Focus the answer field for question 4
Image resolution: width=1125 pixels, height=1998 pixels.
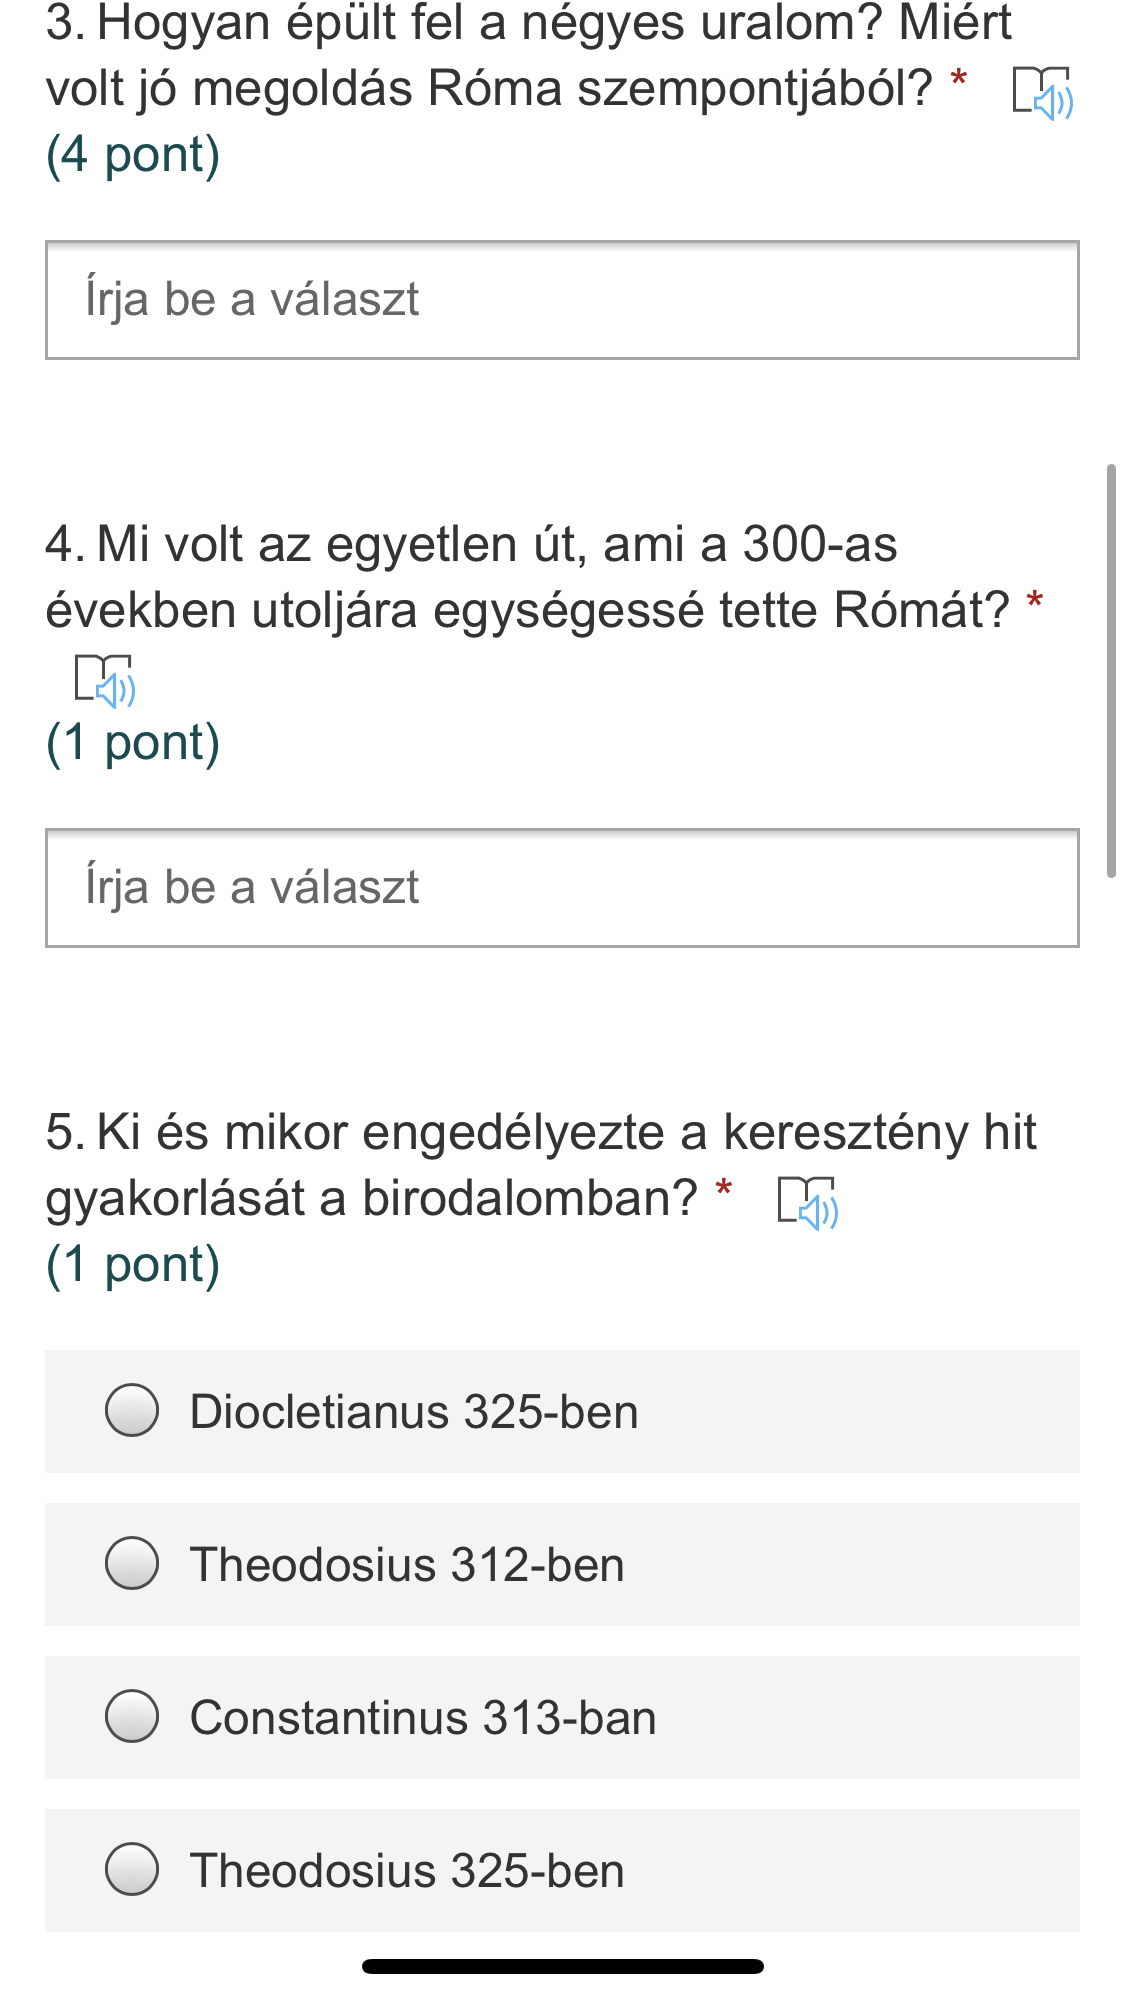562,888
